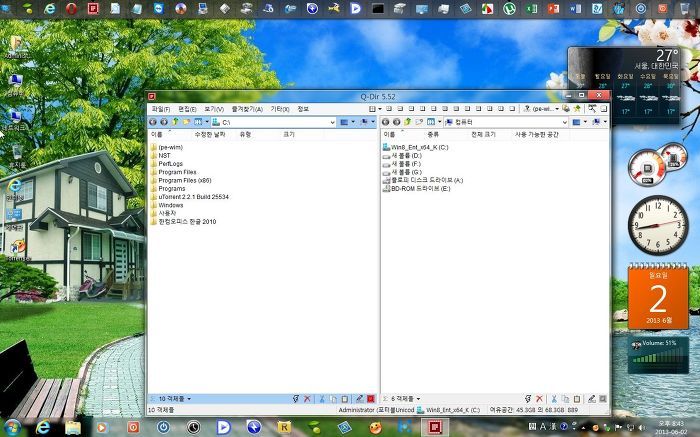This screenshot has width=700, height=437.
Task: Click pencil edit icon in right pane footer
Action: pos(592,399)
